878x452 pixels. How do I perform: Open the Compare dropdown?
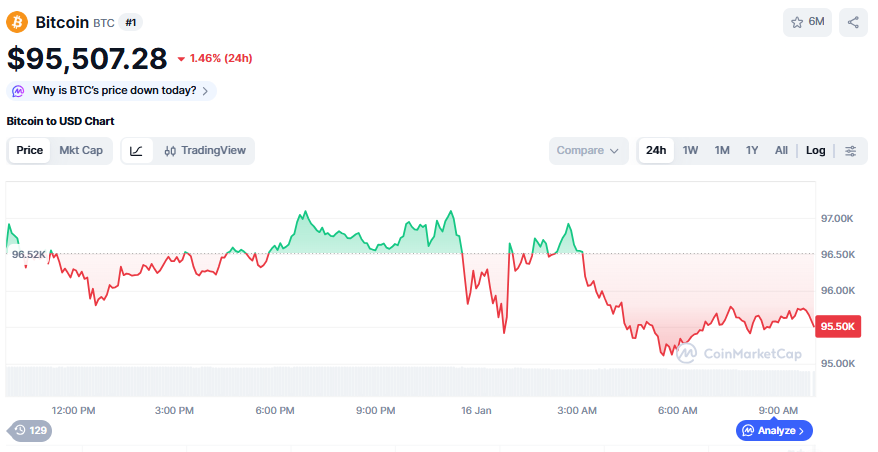[588, 151]
